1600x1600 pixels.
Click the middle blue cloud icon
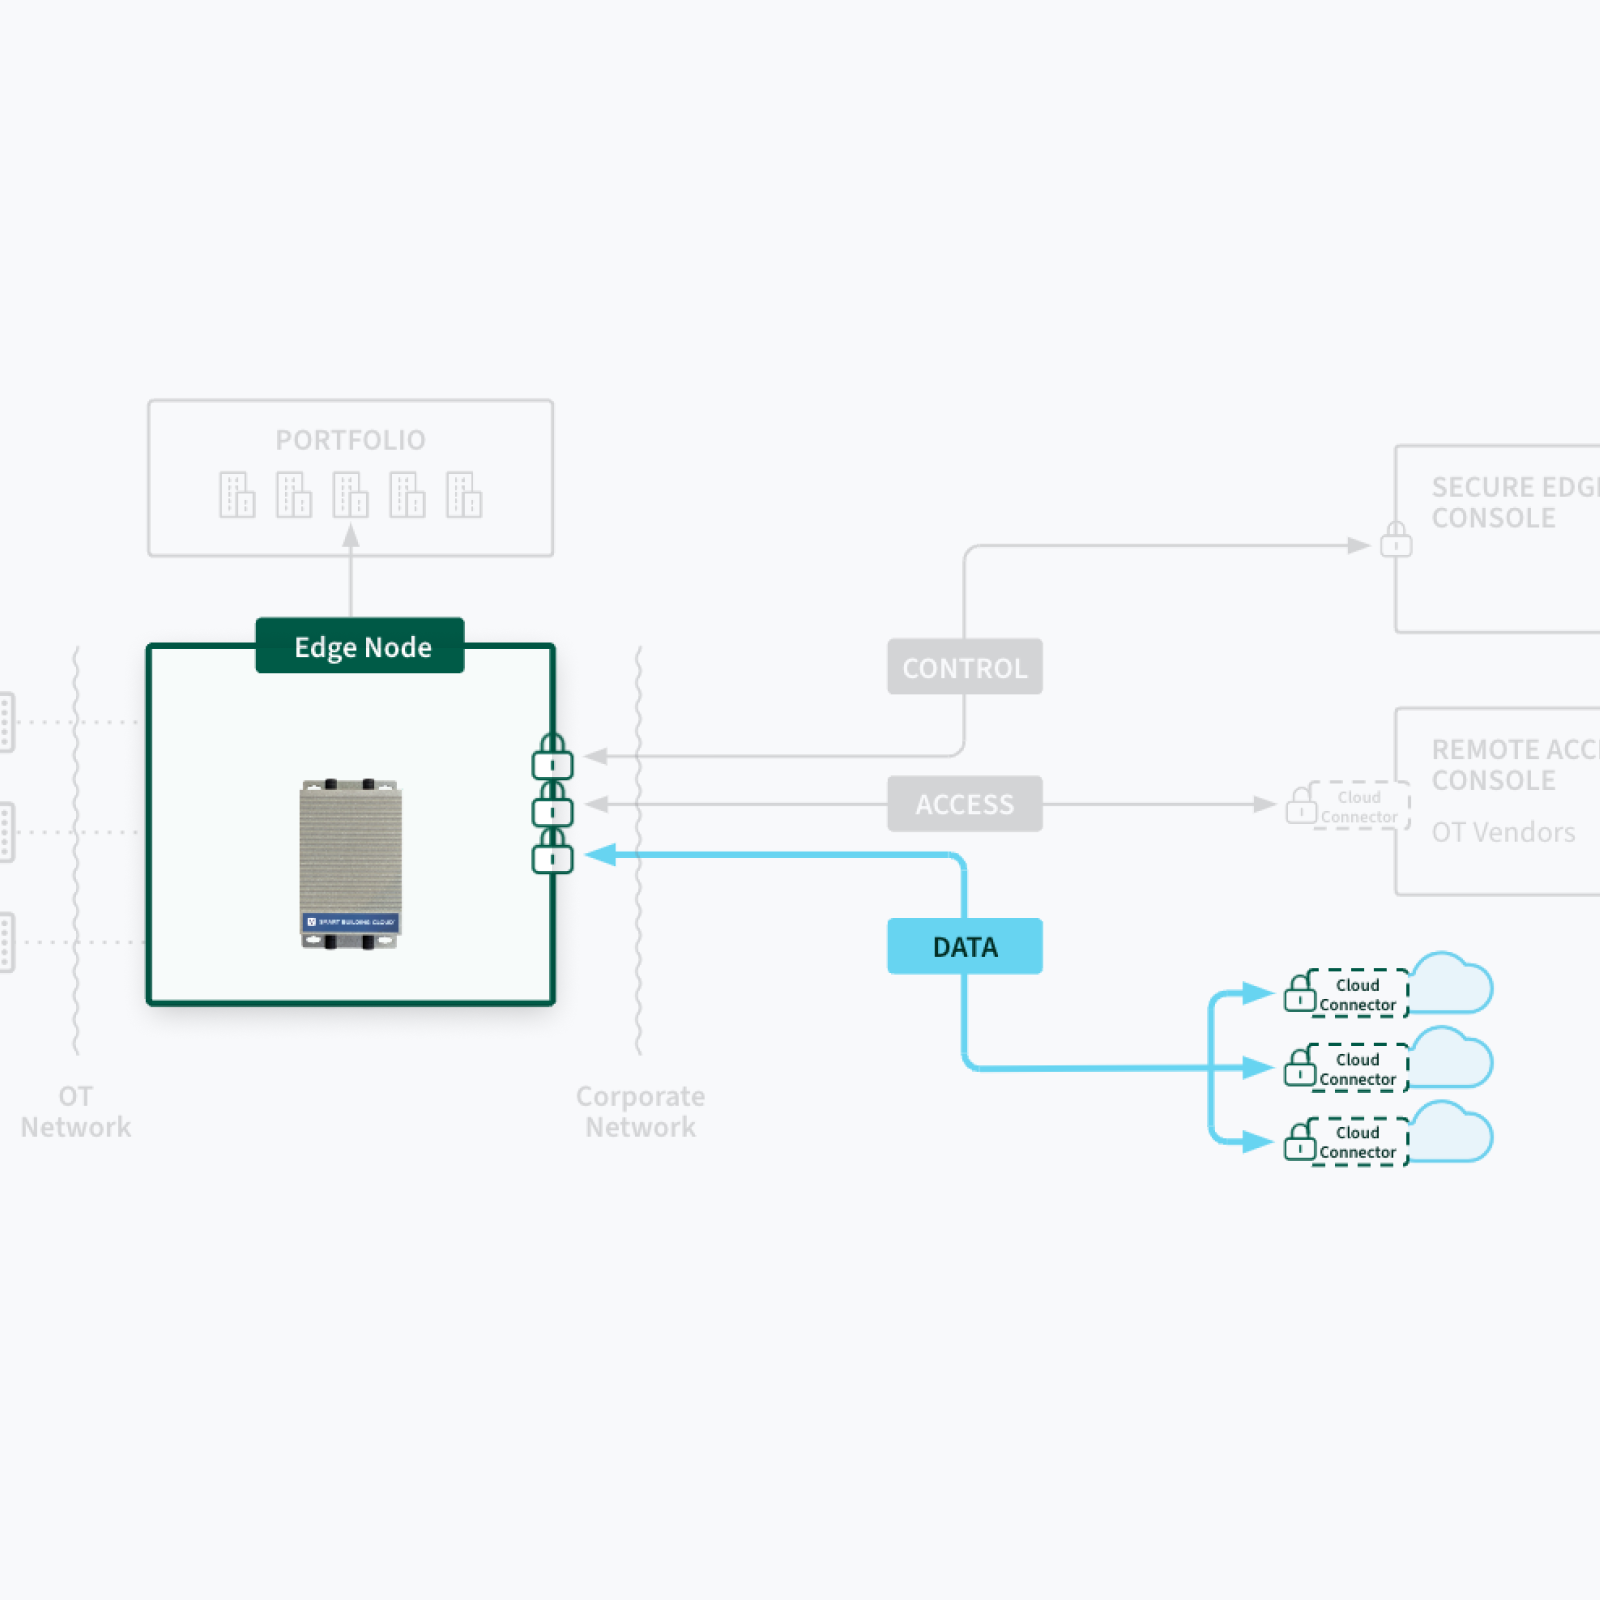(x=1452, y=1057)
